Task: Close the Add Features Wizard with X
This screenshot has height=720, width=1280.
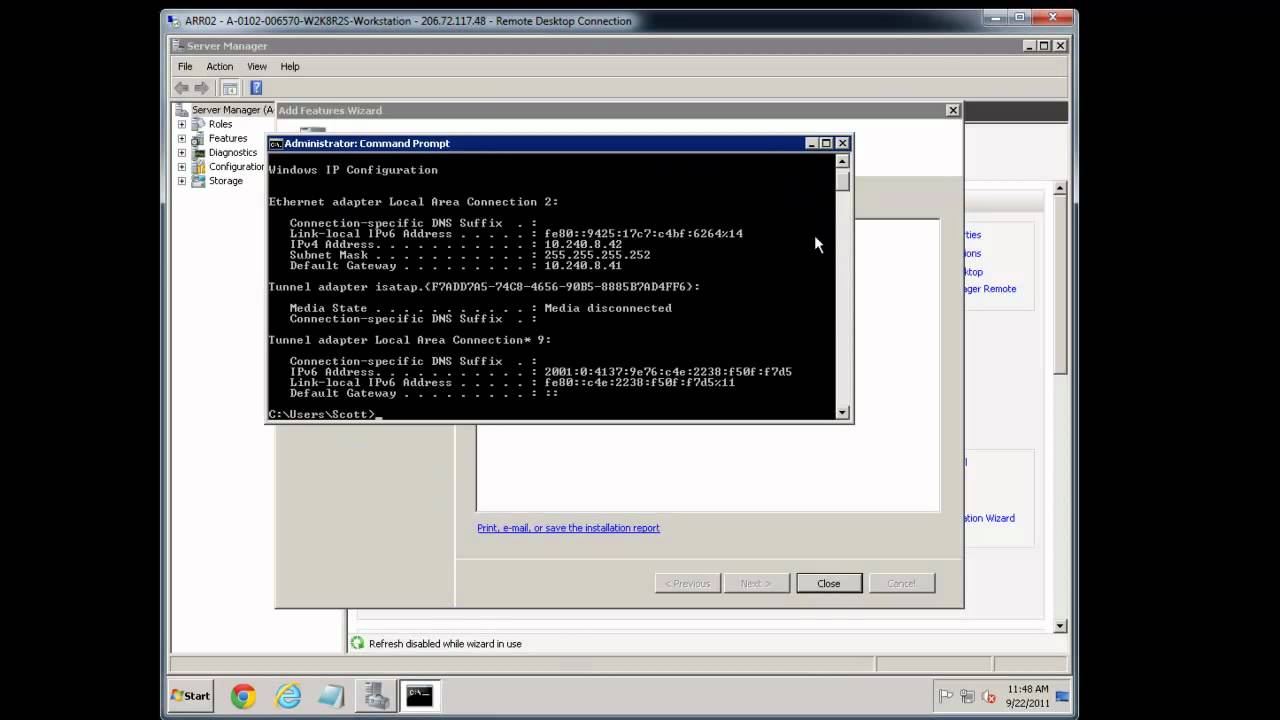Action: 952,110
